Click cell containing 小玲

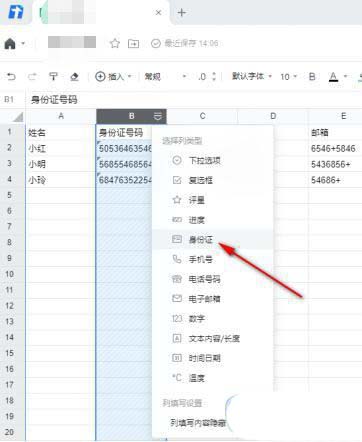click(61, 180)
